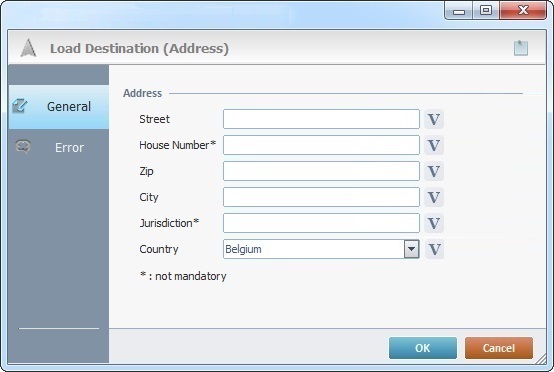Click the variable V icon beside Jurisdiction
This screenshot has height=372, width=554.
coord(434,223)
